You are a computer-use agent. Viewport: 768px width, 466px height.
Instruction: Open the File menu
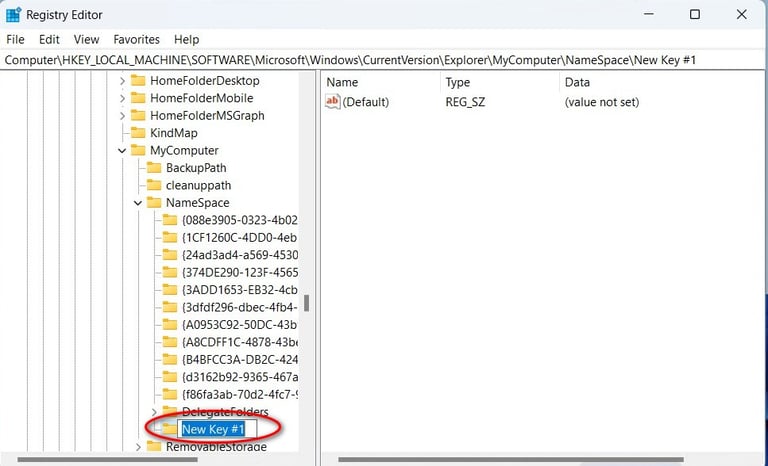(x=15, y=39)
